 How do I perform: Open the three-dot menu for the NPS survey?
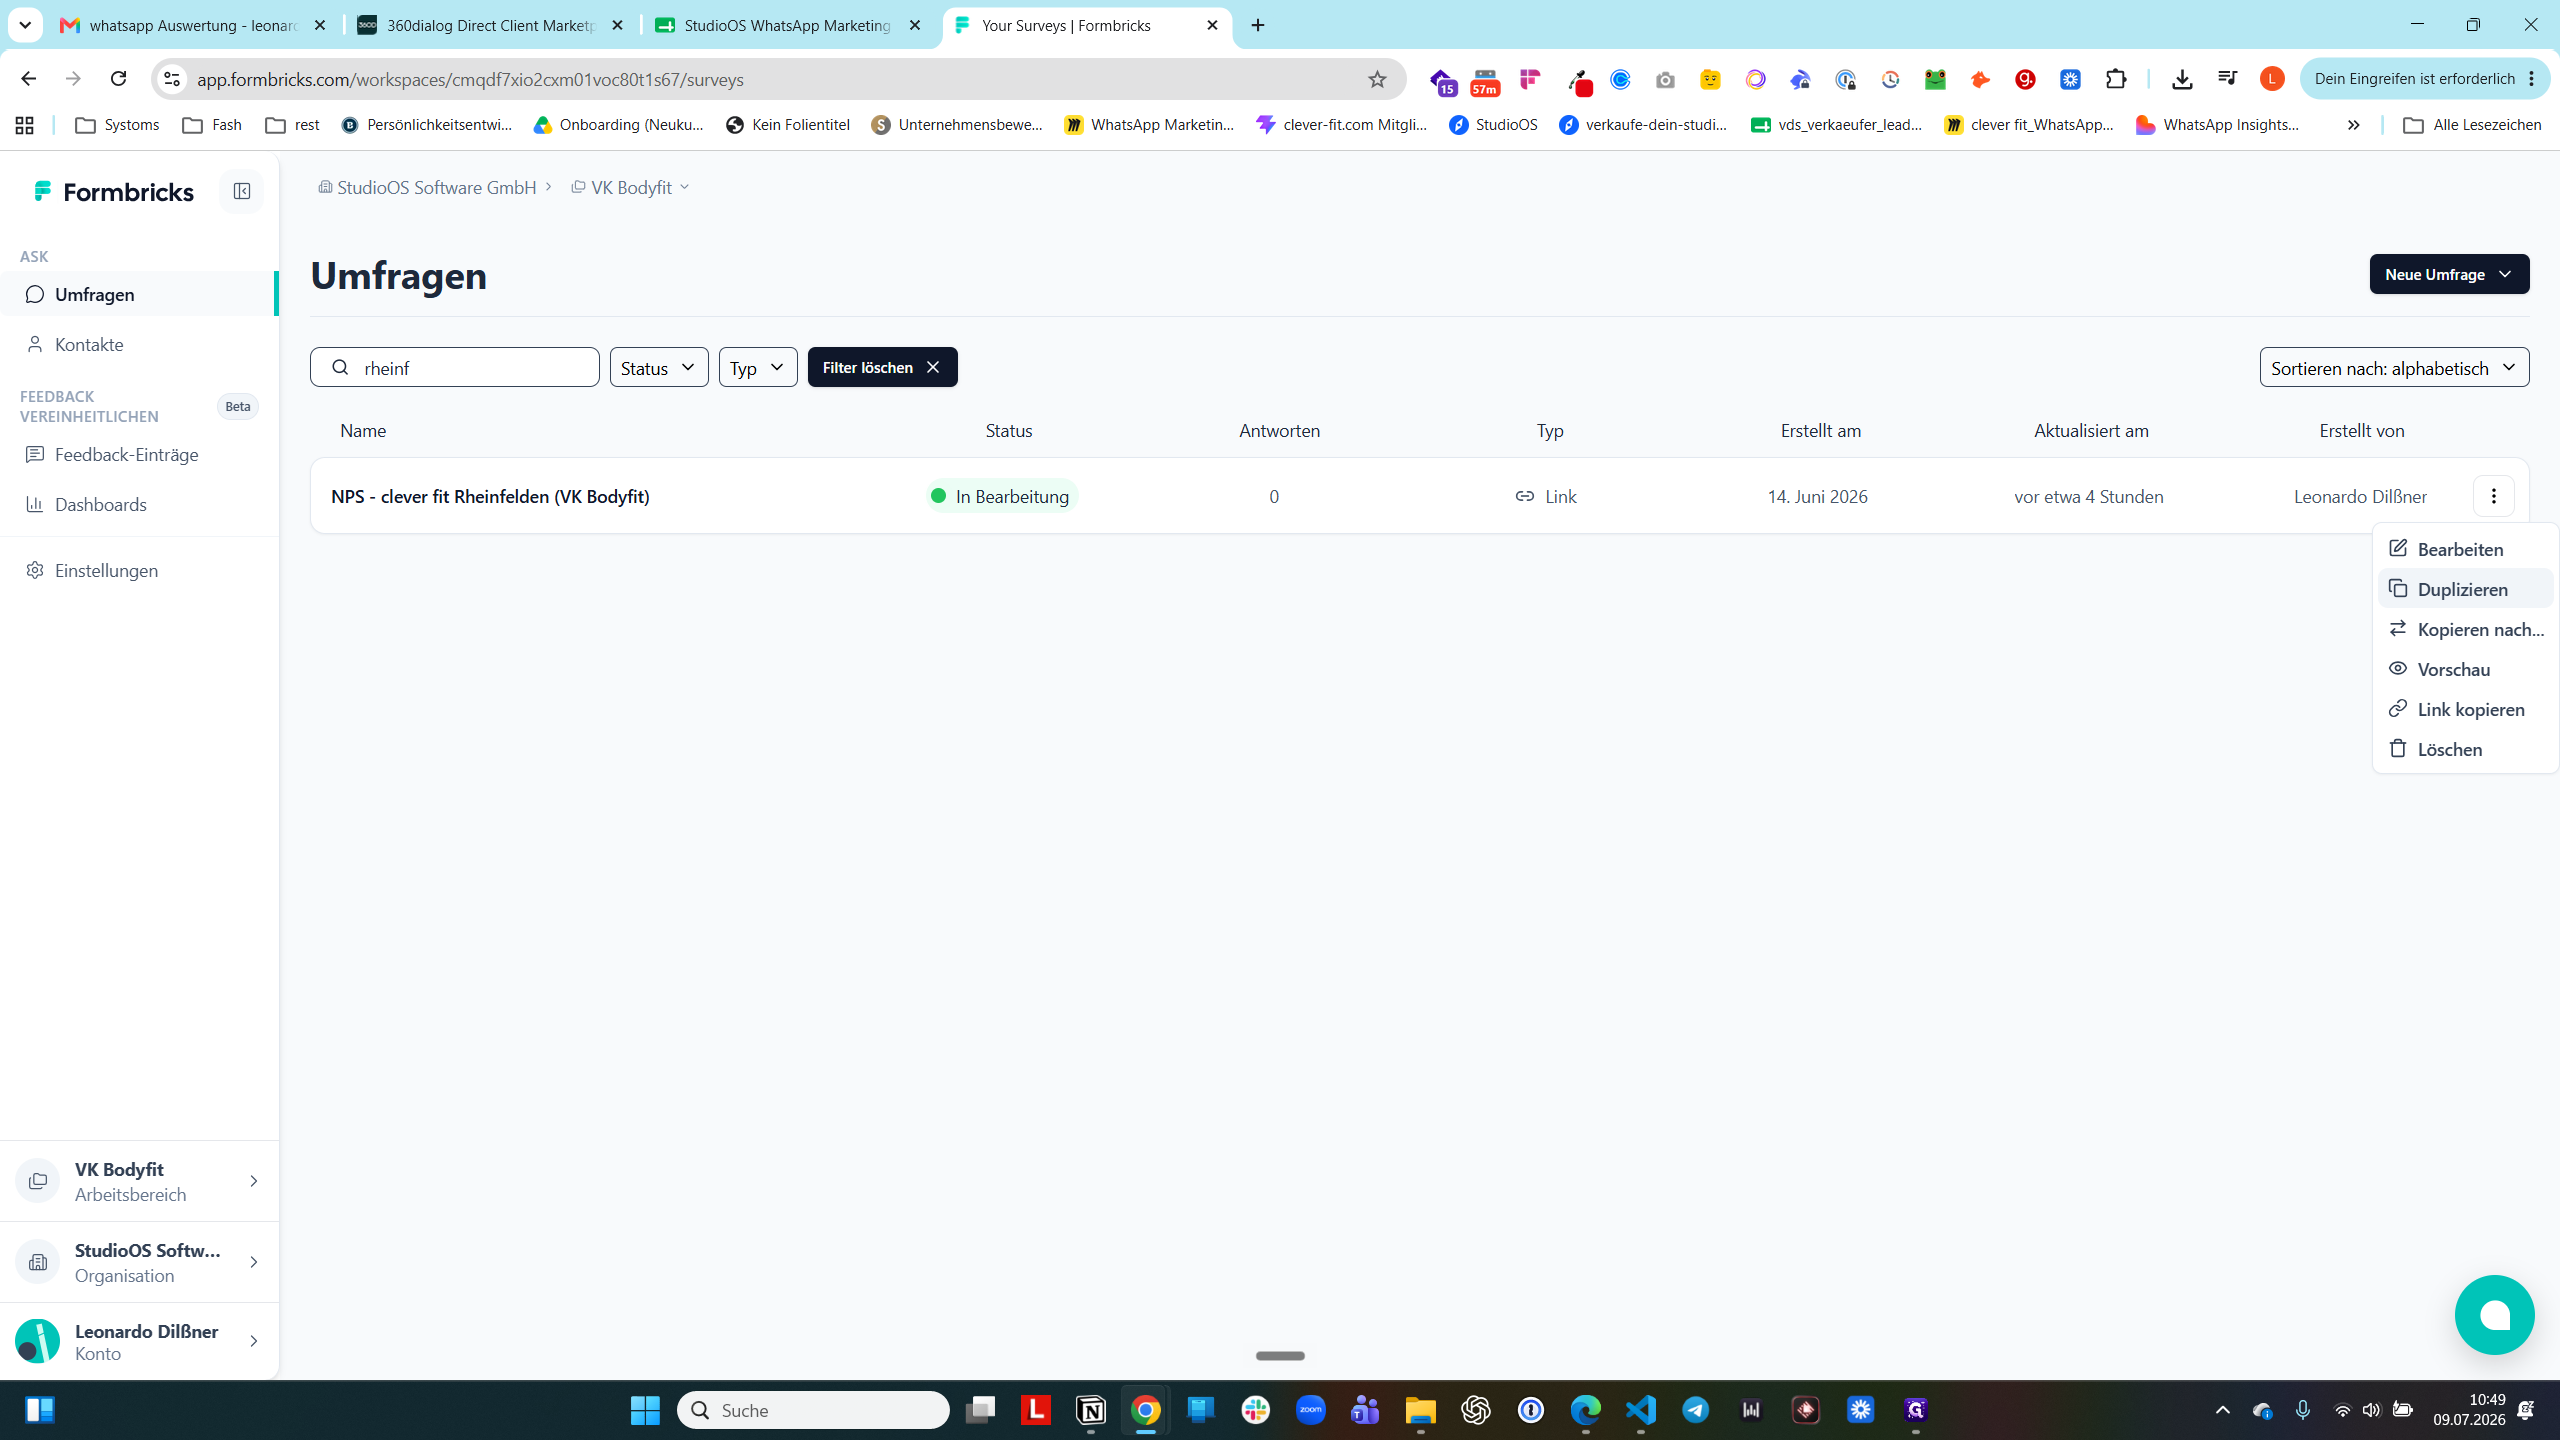tap(2493, 496)
